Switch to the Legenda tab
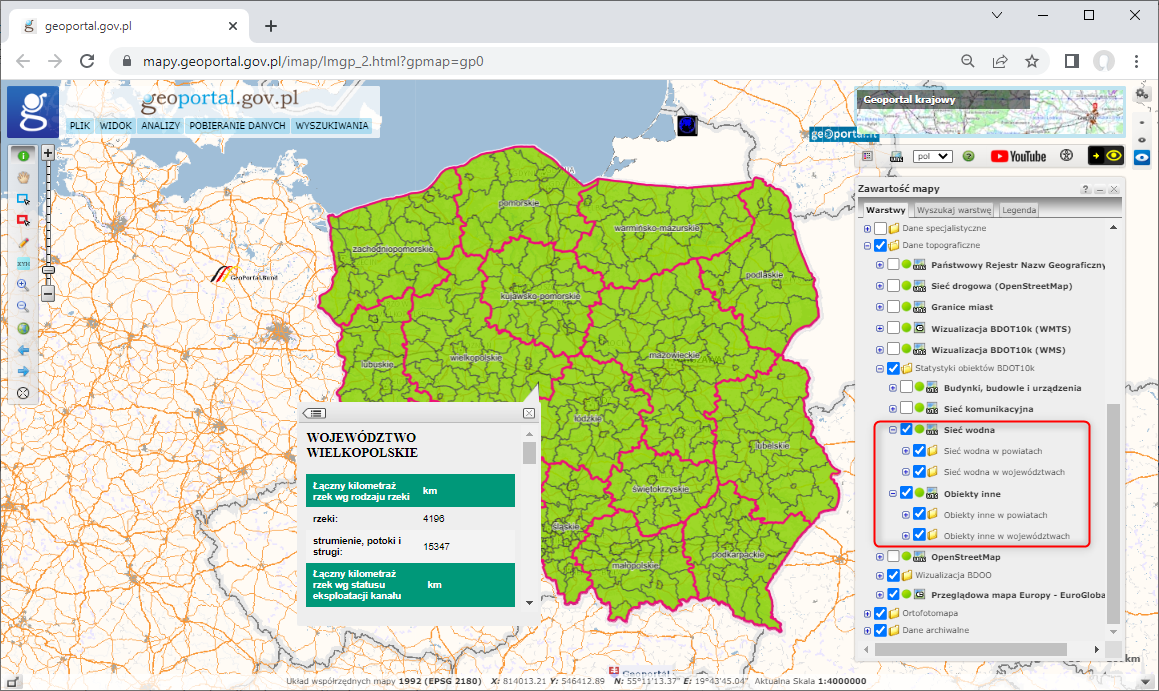The height and width of the screenshot is (691, 1159). pos(1019,210)
